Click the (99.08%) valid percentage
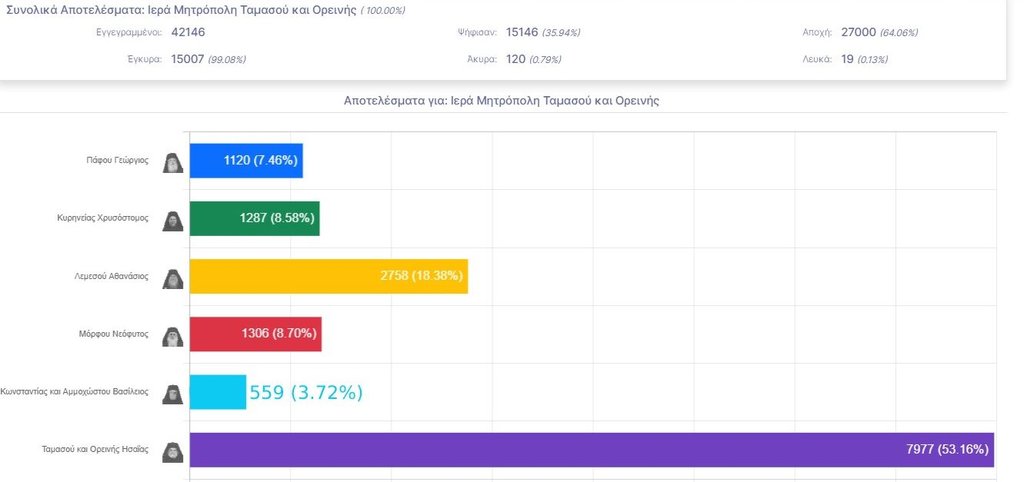 [x=227, y=59]
